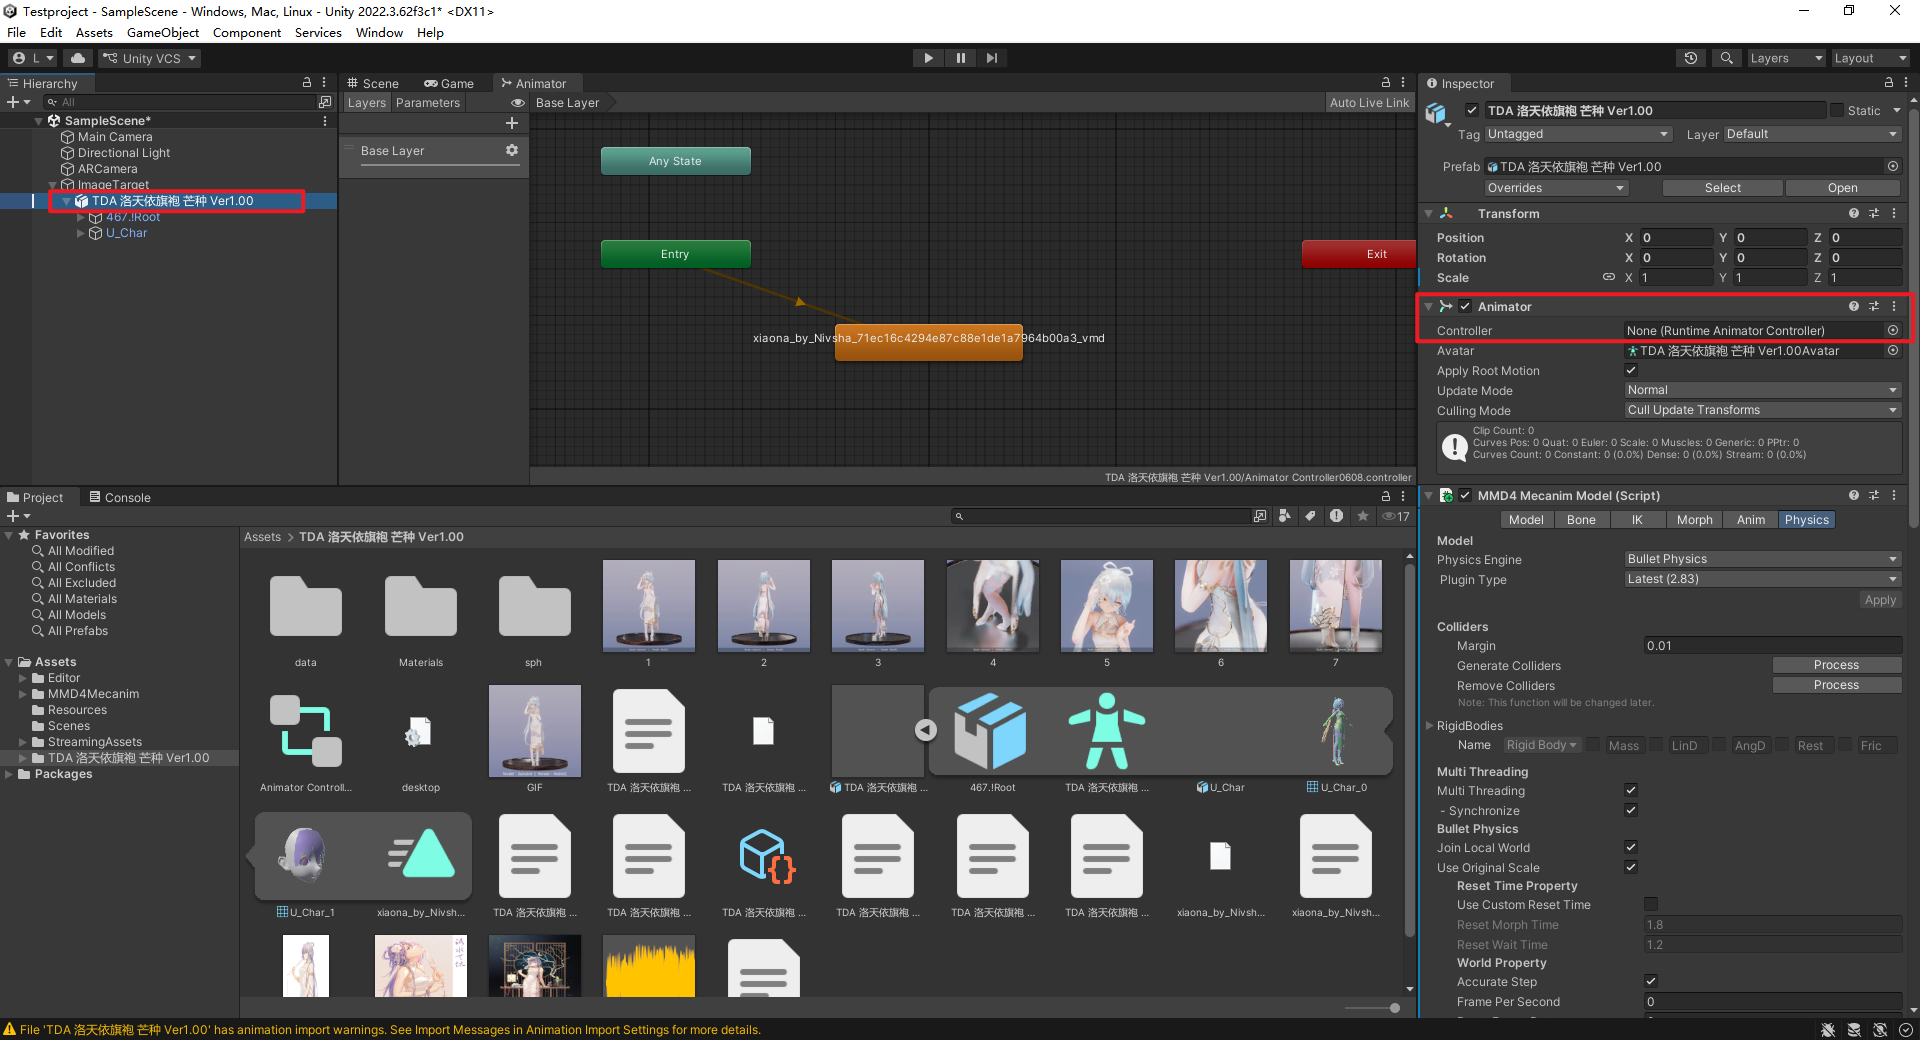Switch to the Game tab
Screen dimensions: 1920x1040
pos(449,84)
